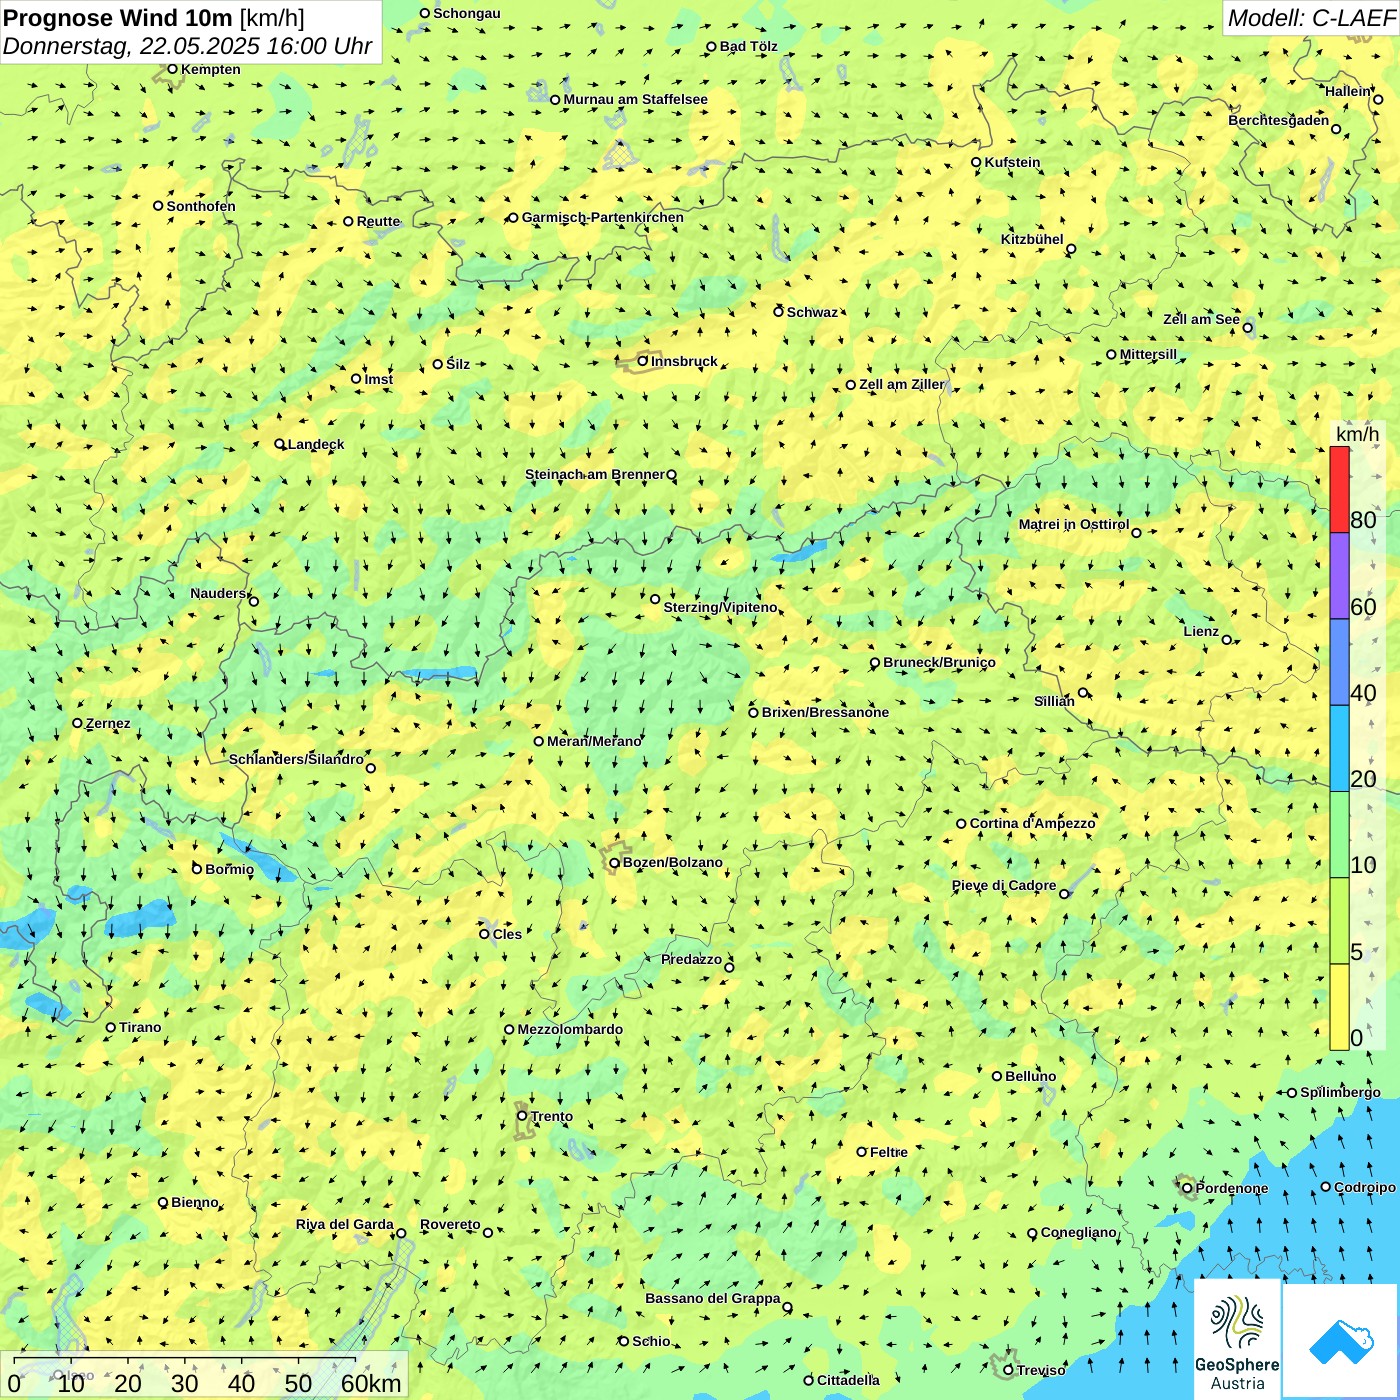Click the Meran/Merano label
The height and width of the screenshot is (1400, 1400).
click(594, 741)
